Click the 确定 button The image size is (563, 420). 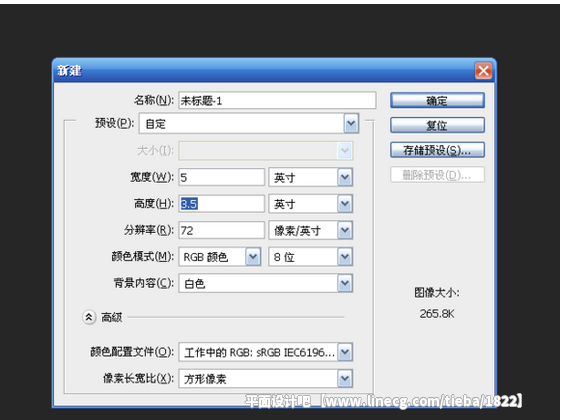click(437, 100)
